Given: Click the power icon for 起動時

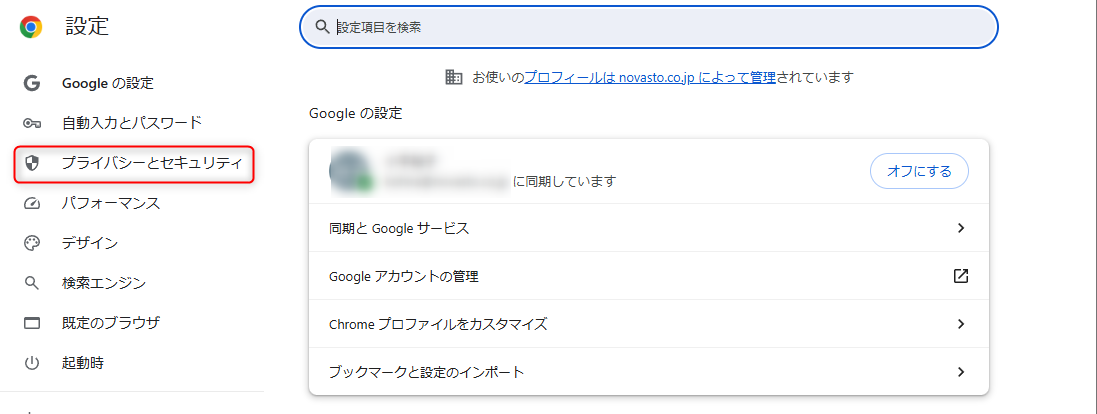Looking at the screenshot, I should 31,363.
